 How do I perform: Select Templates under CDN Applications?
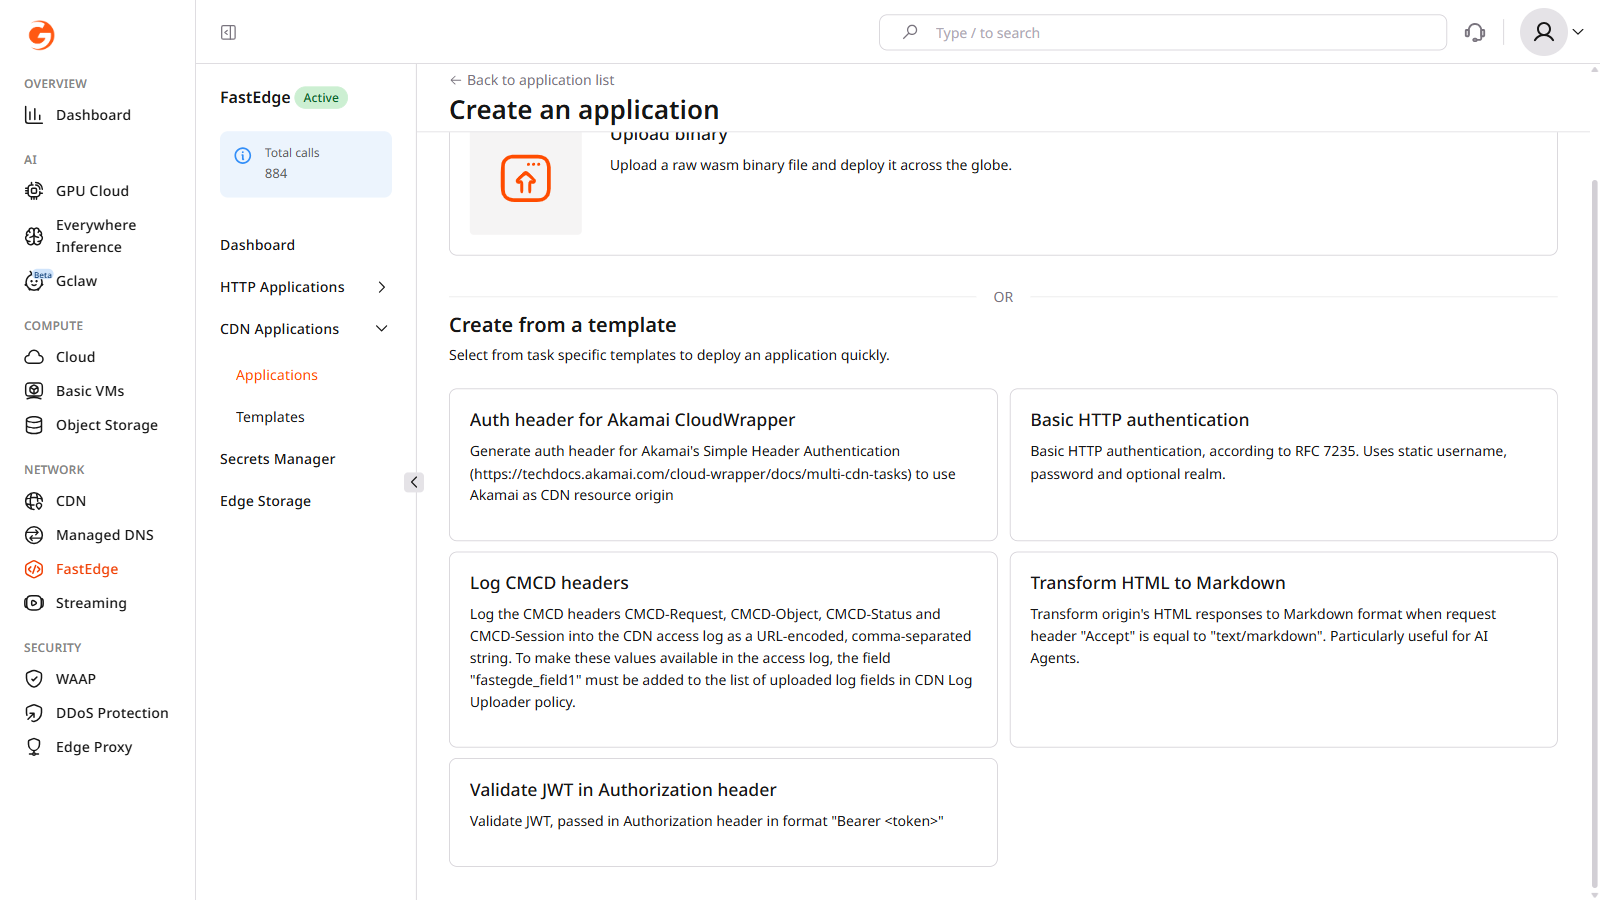[x=270, y=417]
